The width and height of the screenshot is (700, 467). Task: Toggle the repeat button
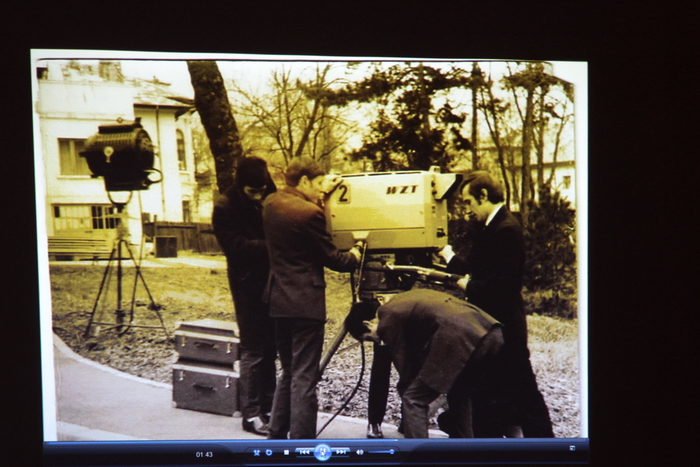coord(269,453)
